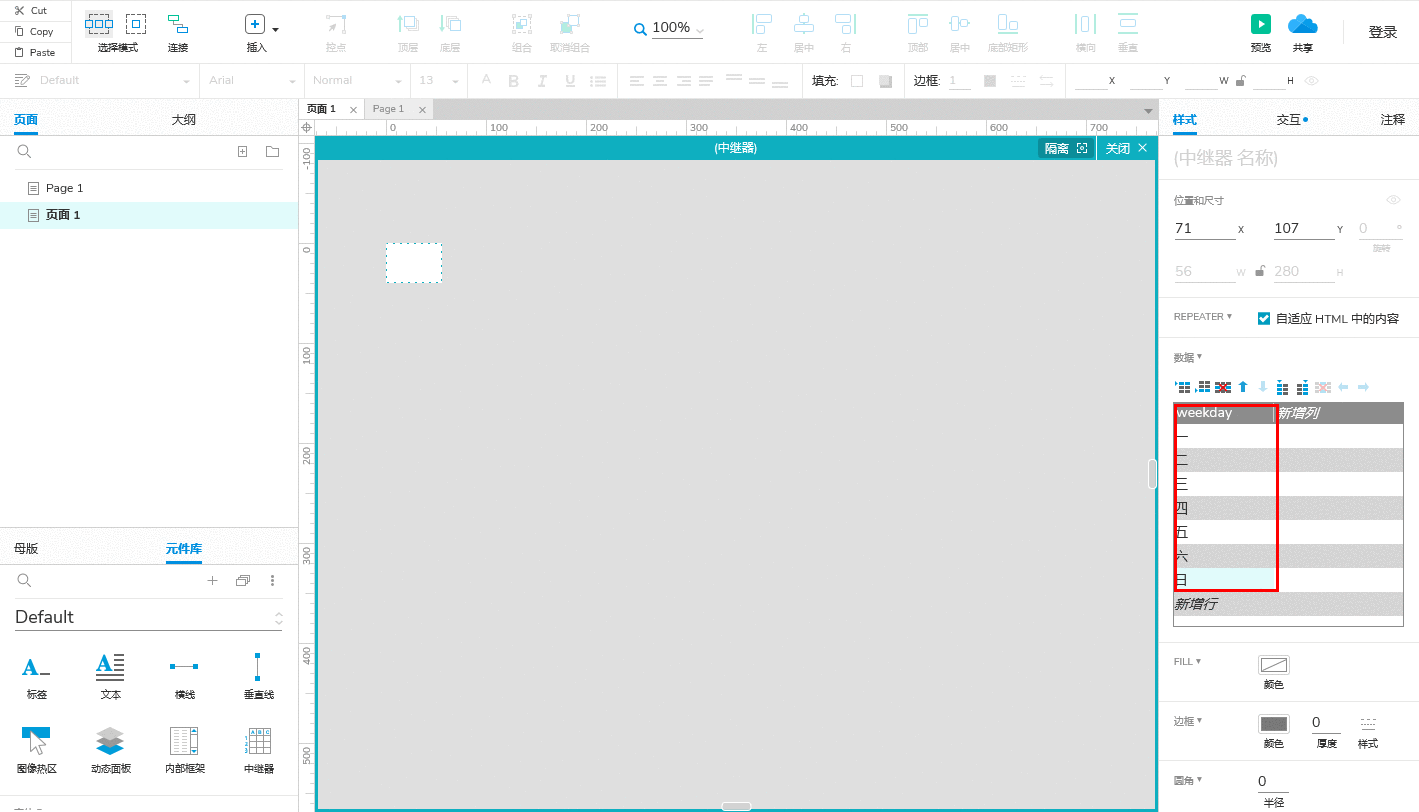Select the 图像热区 hot spot widget
1419x812 pixels.
[36, 751]
